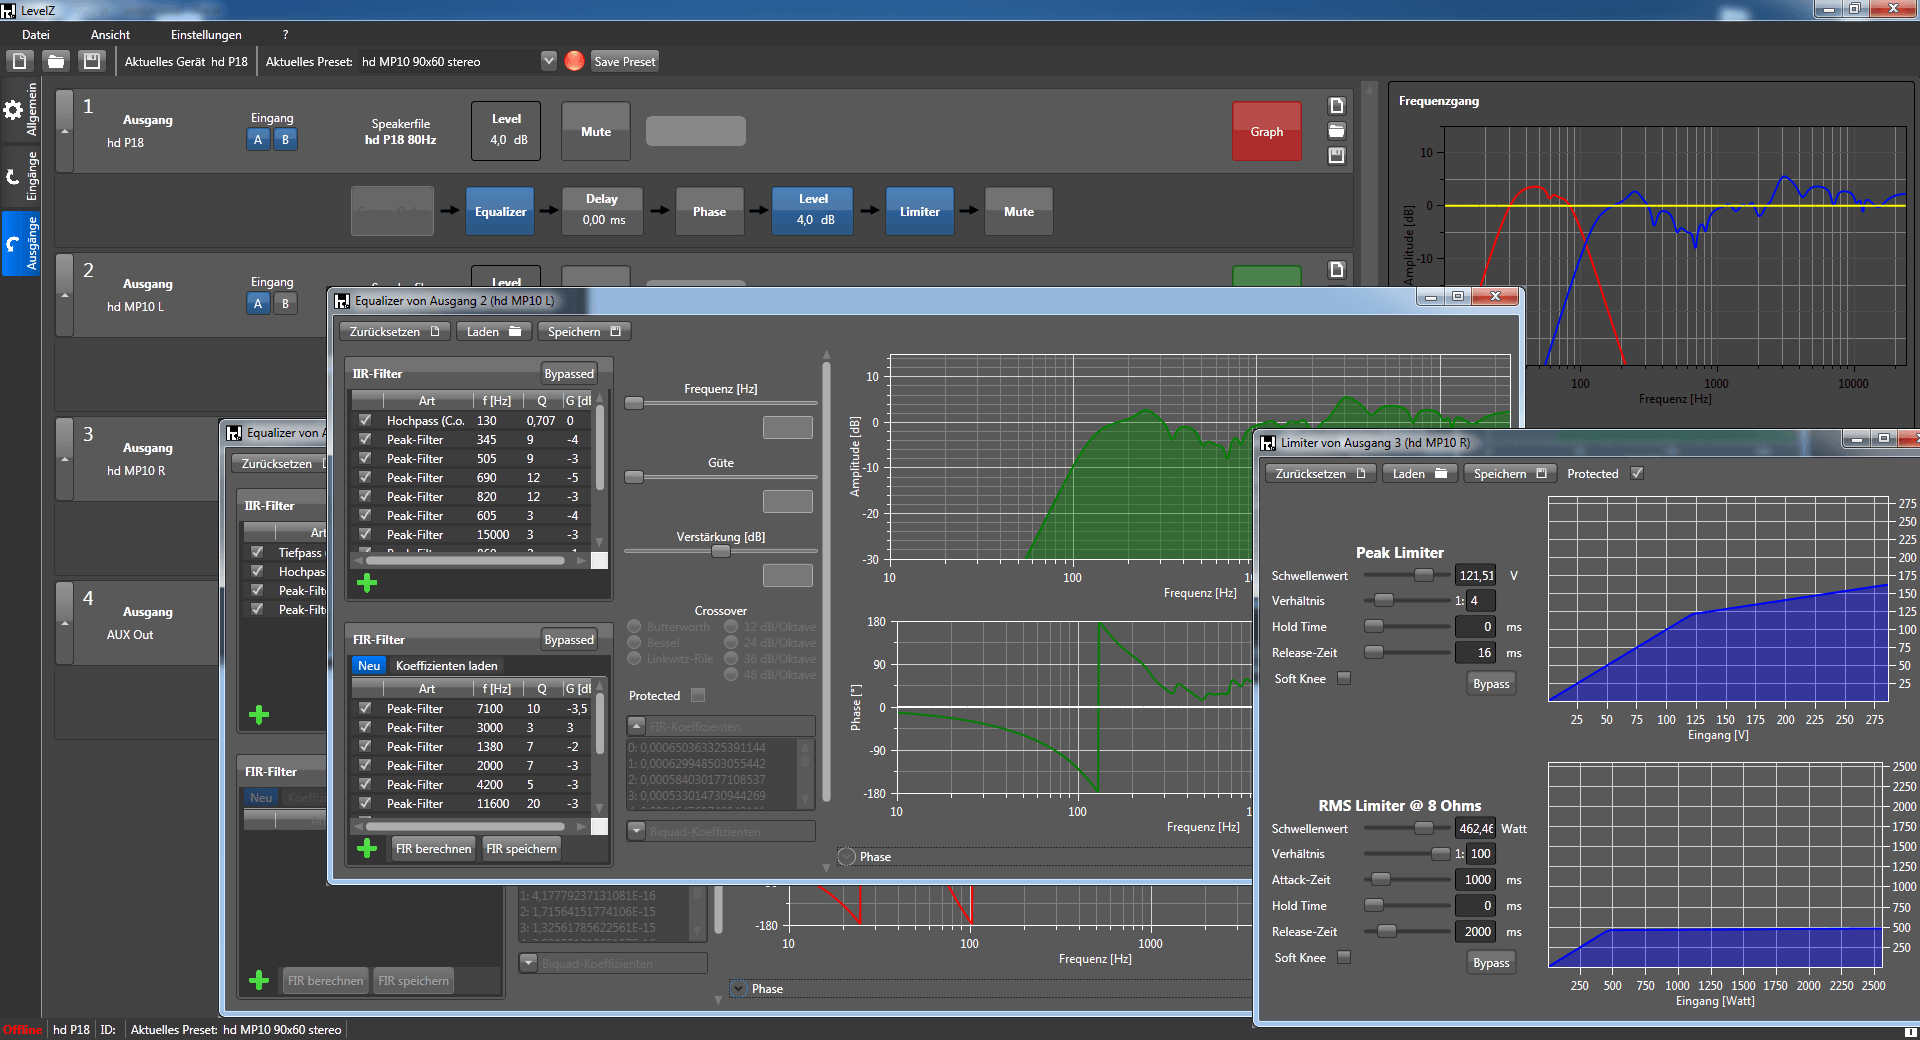This screenshot has height=1040, width=1920.
Task: Open the Allgemein settings gear sidebar tab
Action: click(20, 110)
